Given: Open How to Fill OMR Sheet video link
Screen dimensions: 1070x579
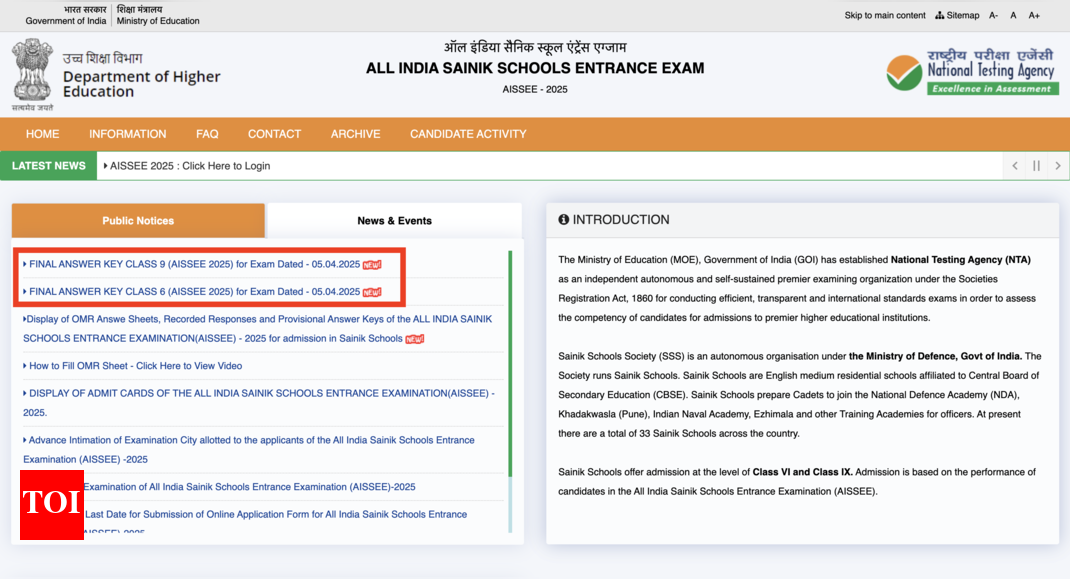Looking at the screenshot, I should [x=135, y=366].
